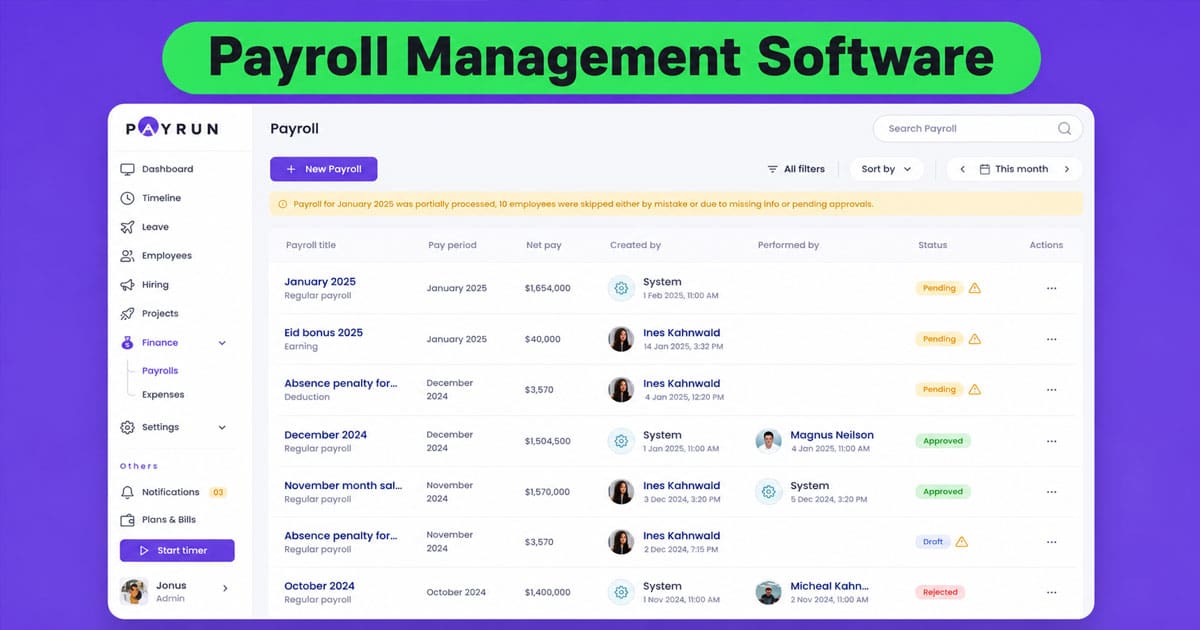This screenshot has width=1200, height=630.
Task: Click in the Search Payroll field
Action: pyautogui.click(x=978, y=128)
